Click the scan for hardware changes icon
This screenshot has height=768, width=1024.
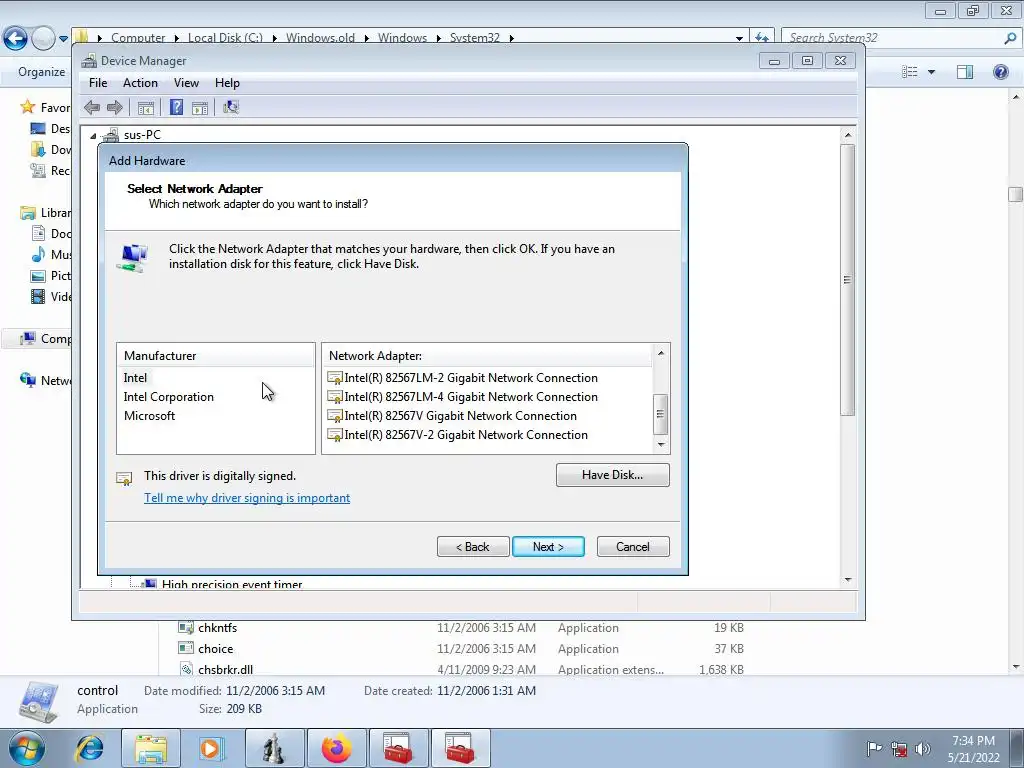pyautogui.click(x=231, y=107)
